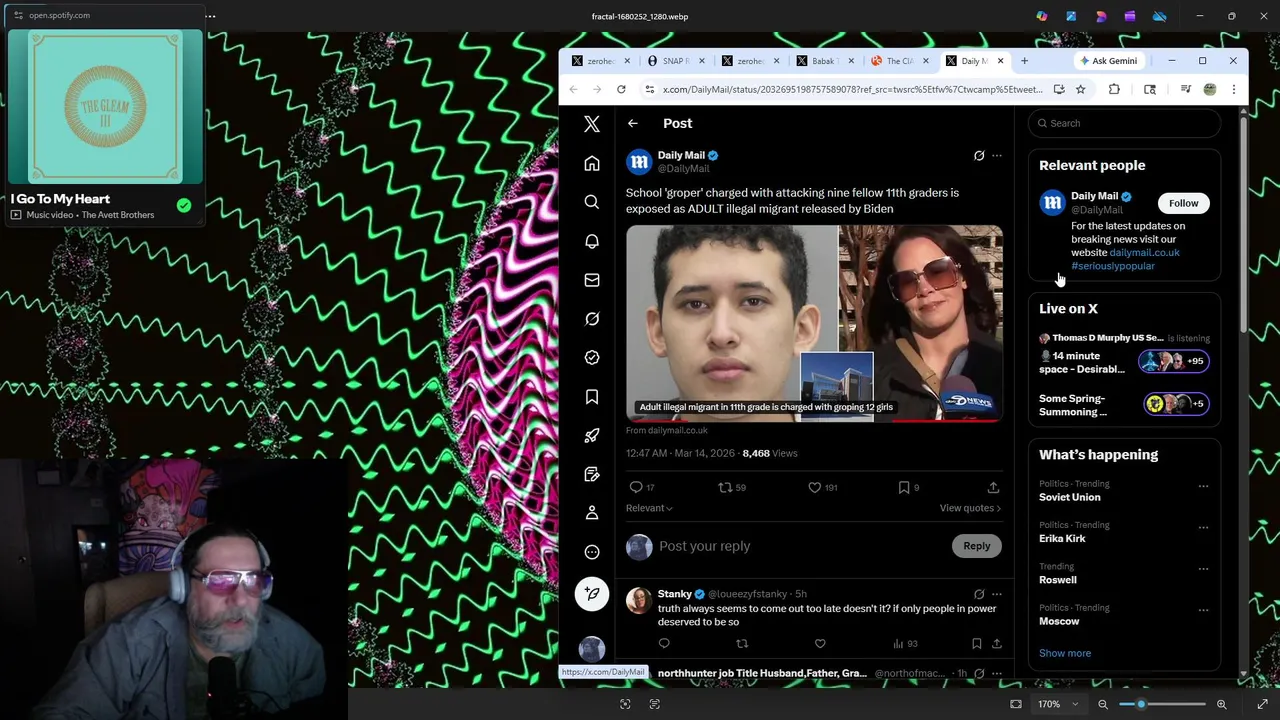This screenshot has width=1280, height=720.
Task: Zoom in with the plus magnifier
Action: coord(1221,704)
